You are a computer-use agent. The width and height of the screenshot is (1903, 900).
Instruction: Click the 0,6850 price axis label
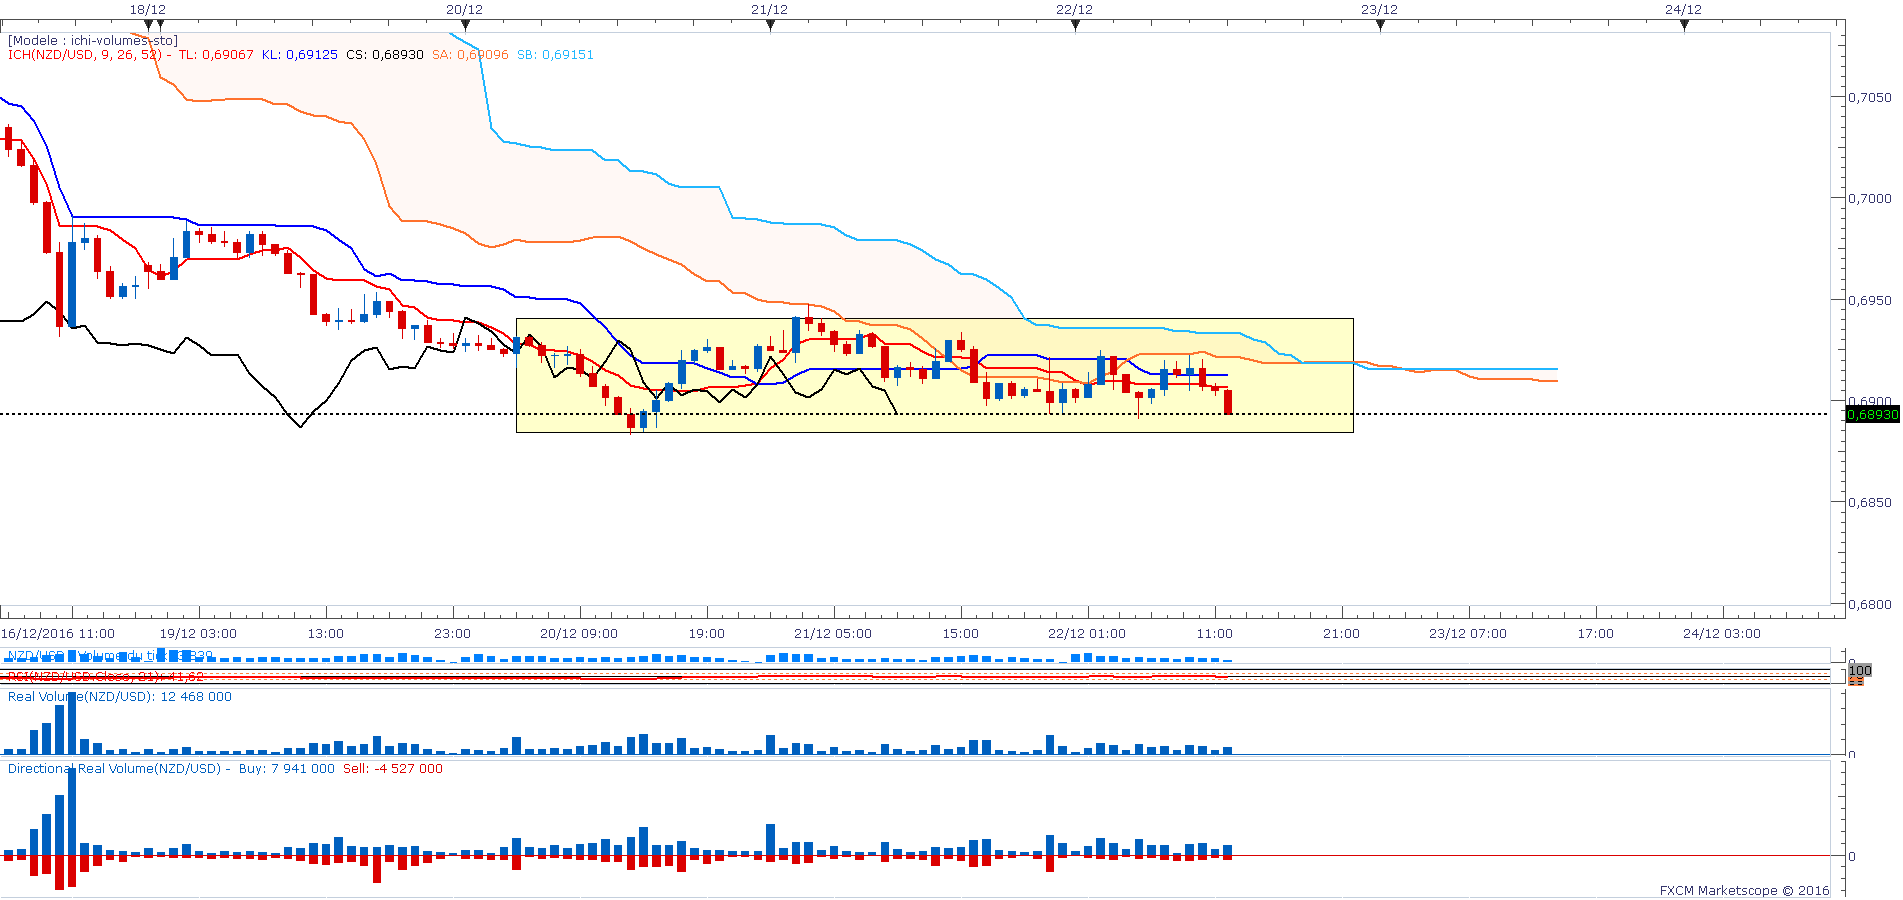tap(1870, 503)
